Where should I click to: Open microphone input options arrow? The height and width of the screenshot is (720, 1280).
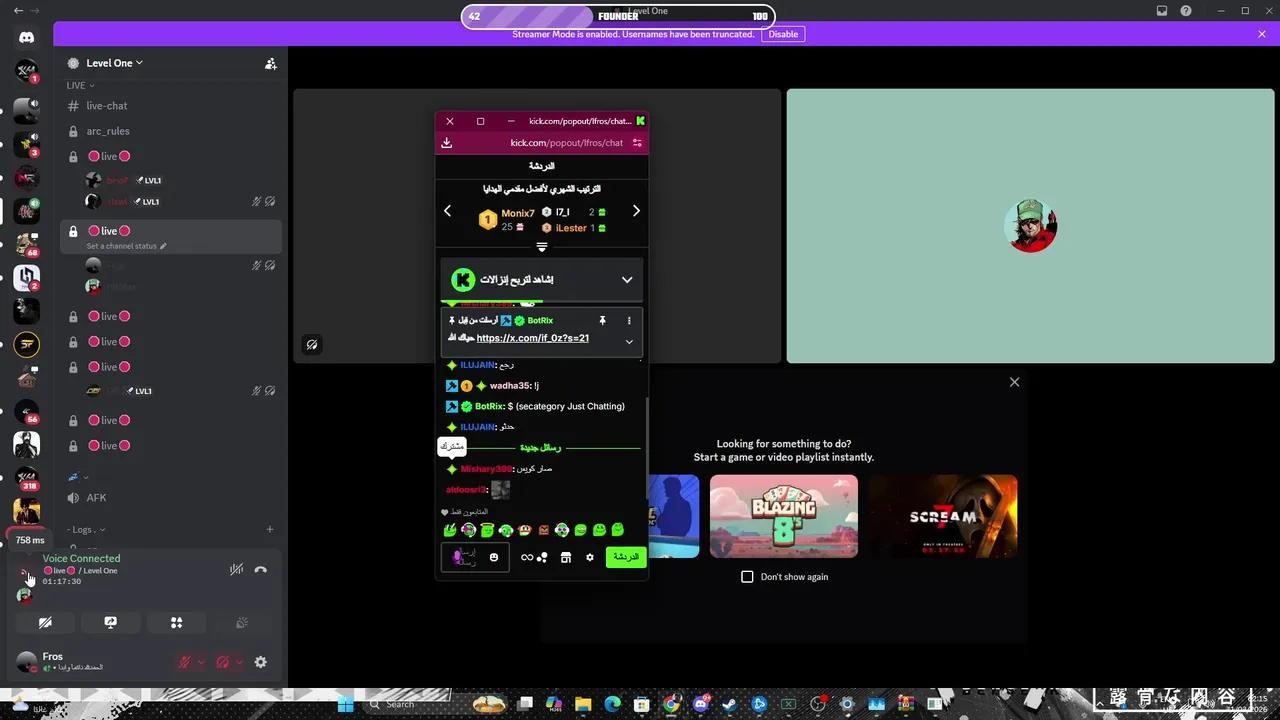[x=201, y=662]
